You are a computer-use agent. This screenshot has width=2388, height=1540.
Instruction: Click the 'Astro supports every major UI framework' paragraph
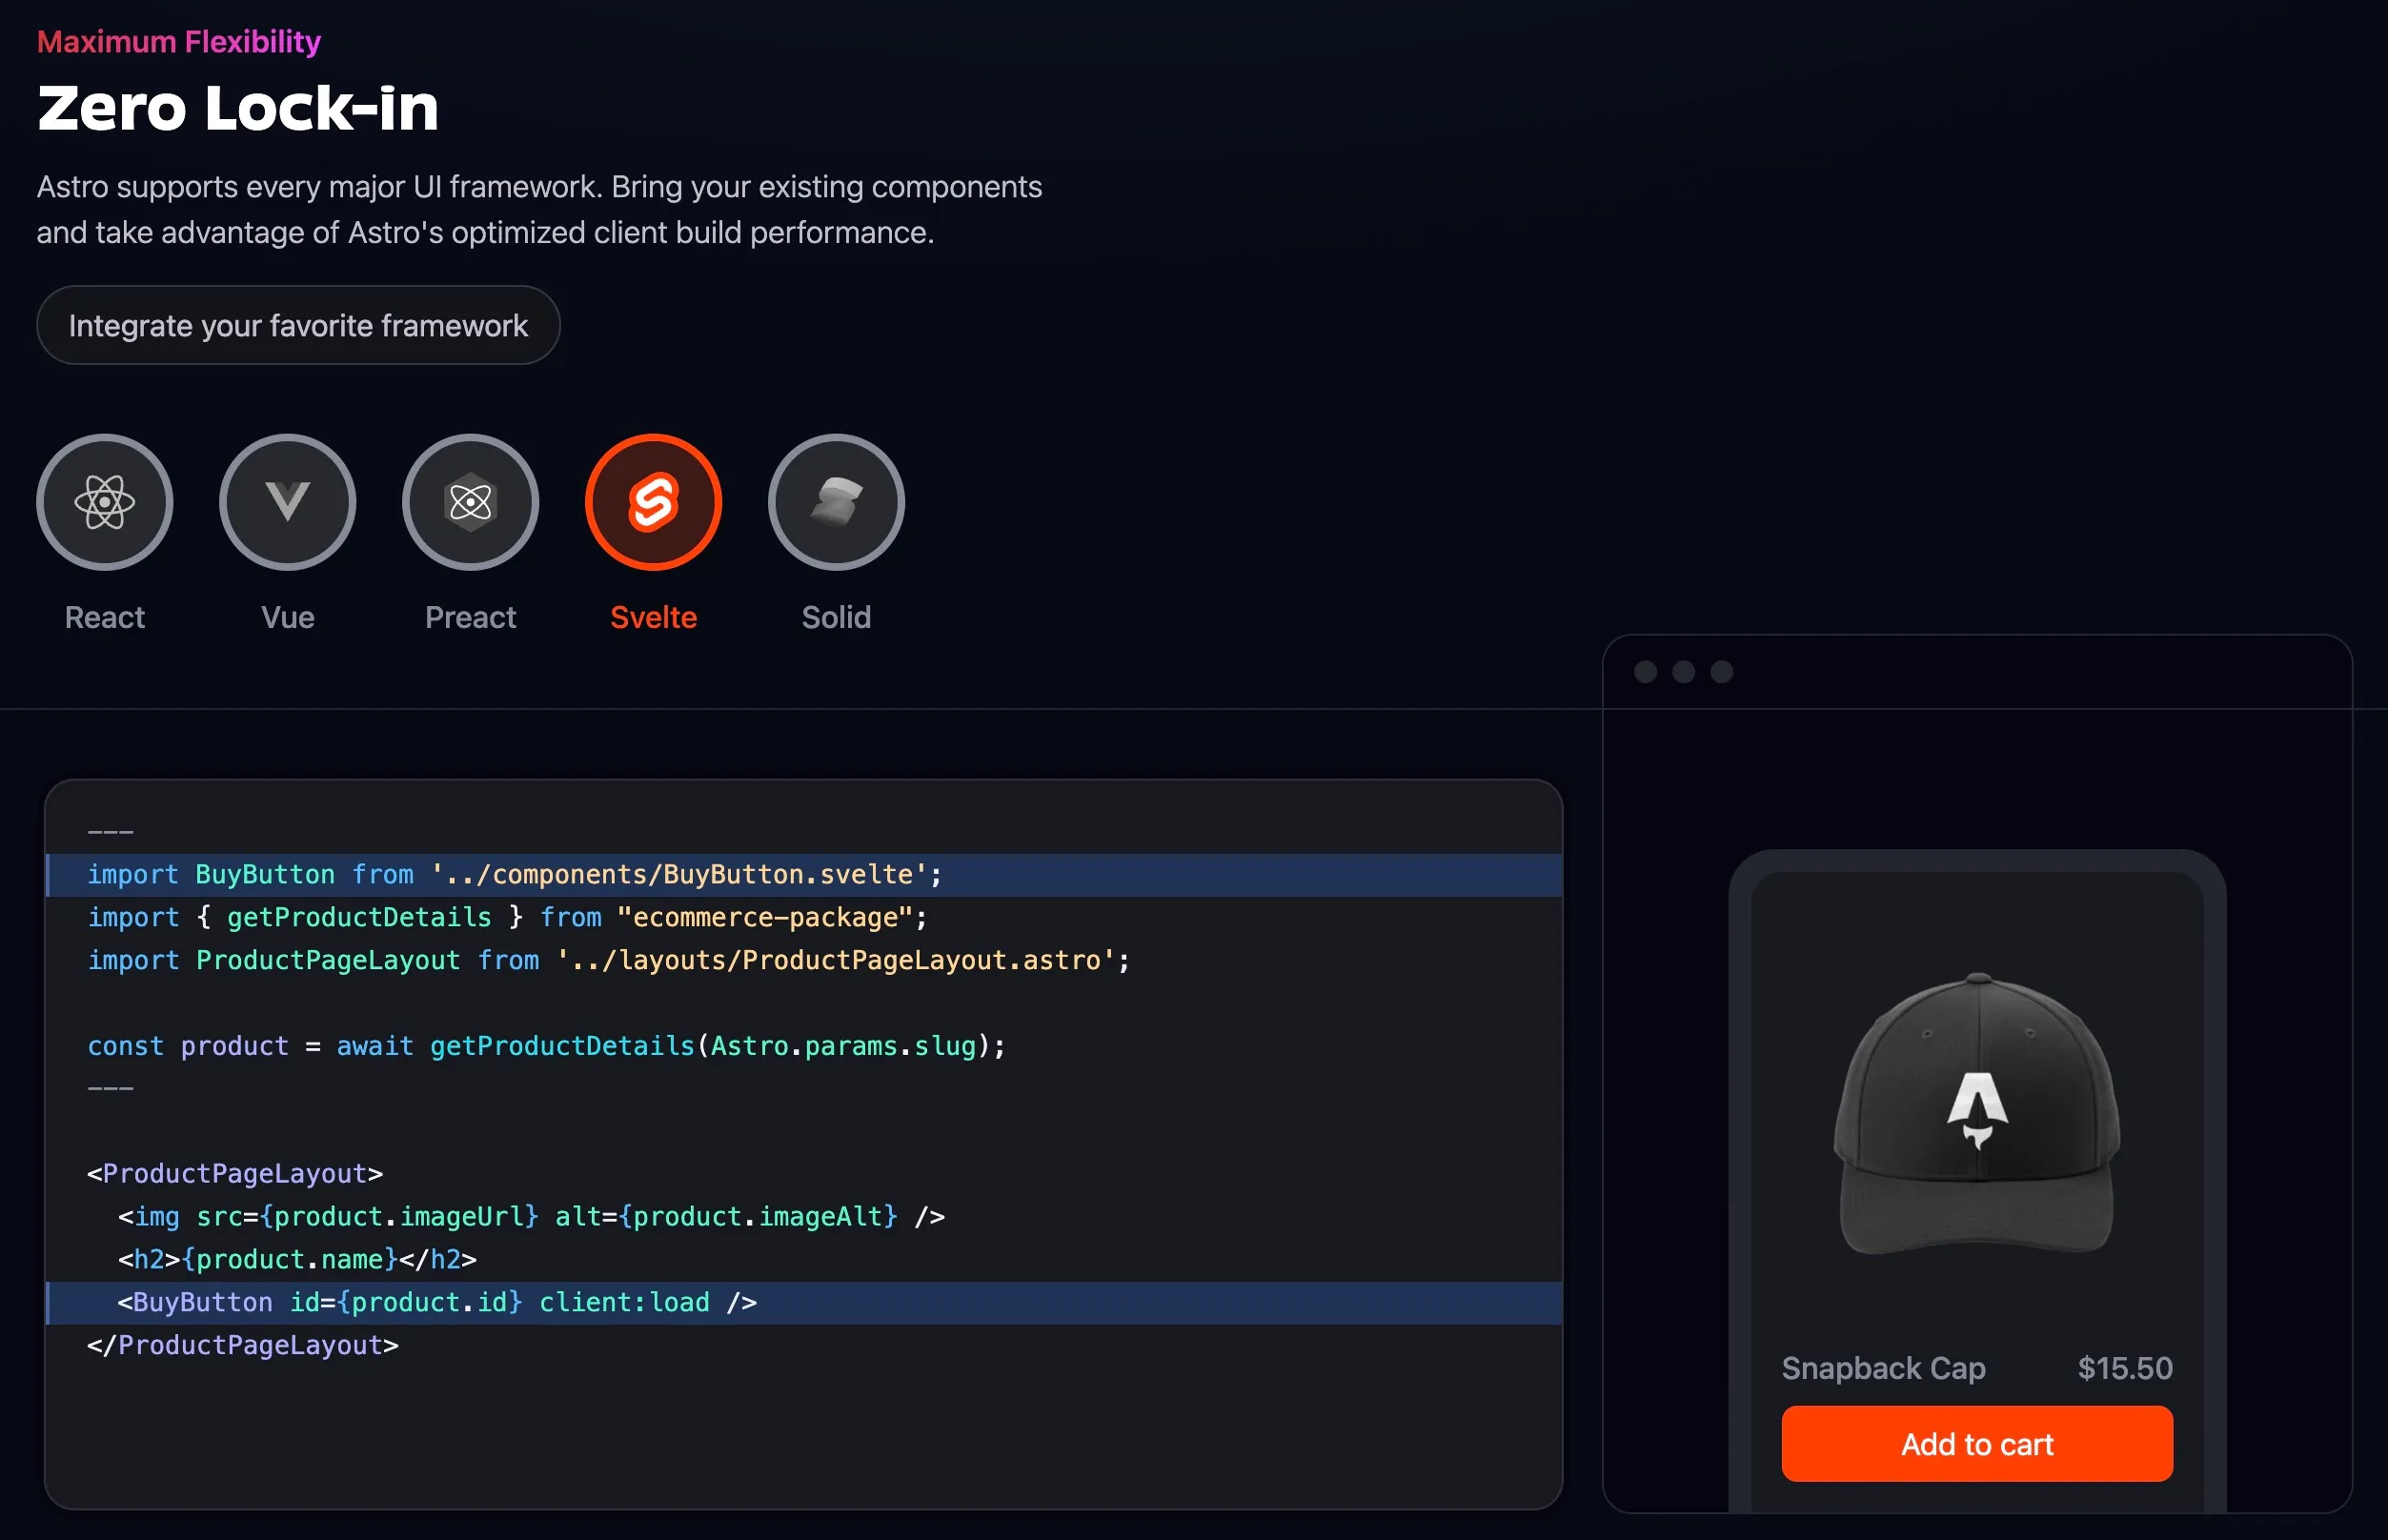540,209
